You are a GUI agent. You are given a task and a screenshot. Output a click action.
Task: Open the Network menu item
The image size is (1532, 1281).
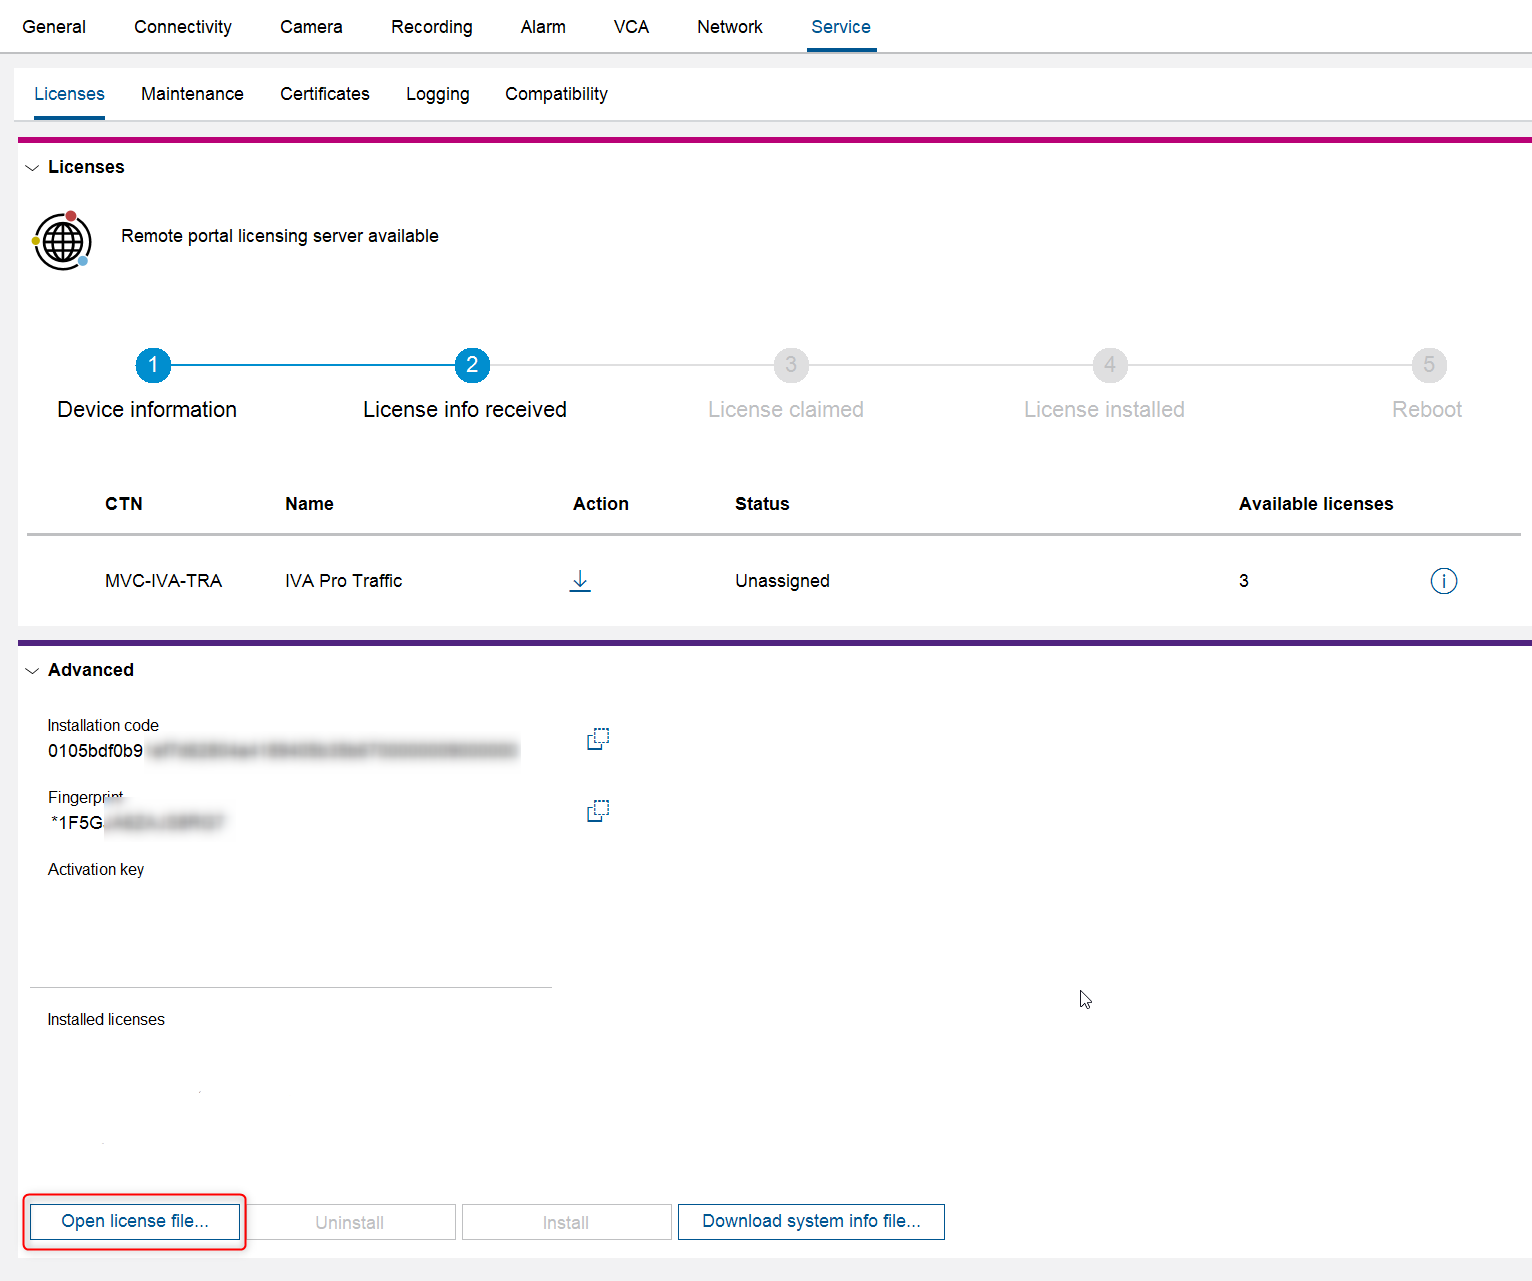coord(729,27)
